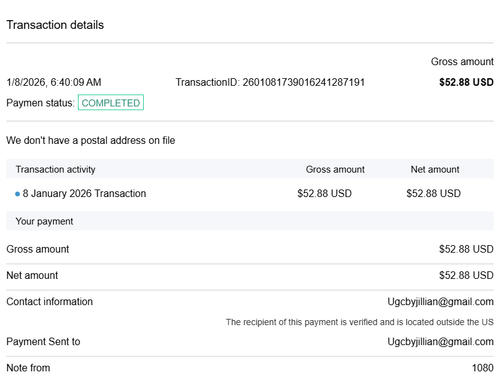Viewport: 500px width, 389px height.
Task: Select the recipient verified outside the US notice
Action: coord(360,322)
